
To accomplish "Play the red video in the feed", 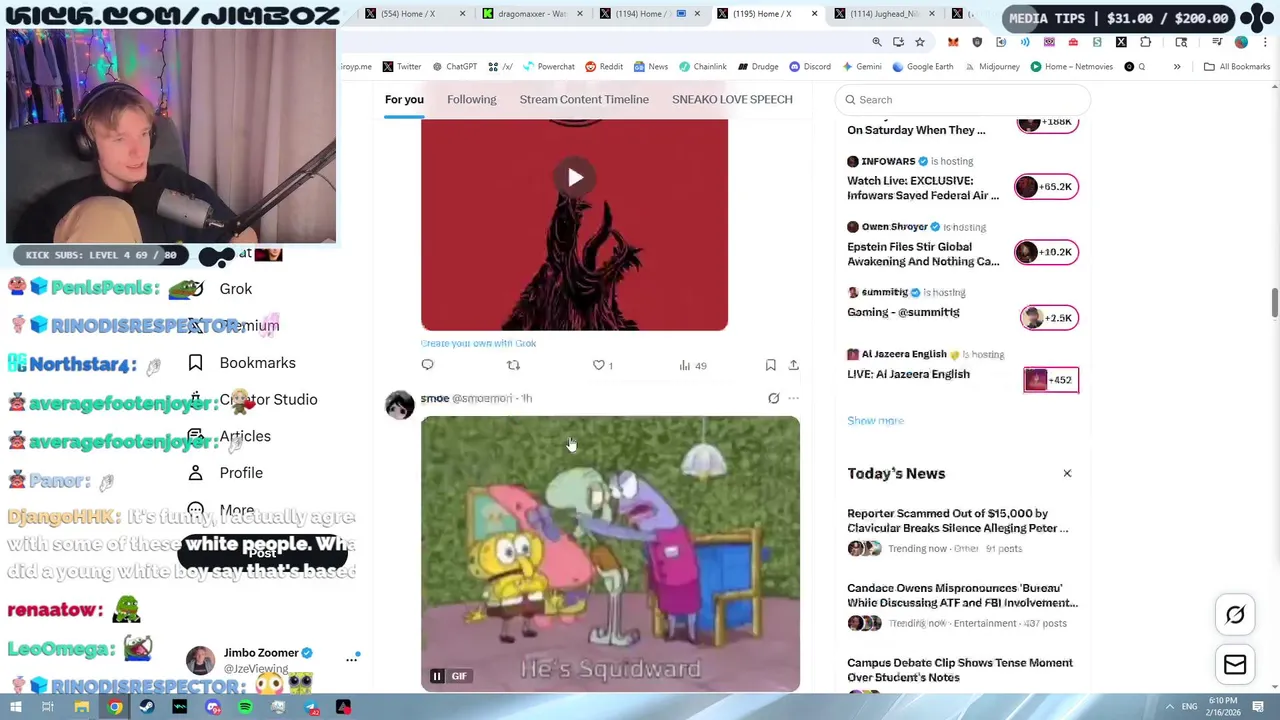I will point(575,178).
